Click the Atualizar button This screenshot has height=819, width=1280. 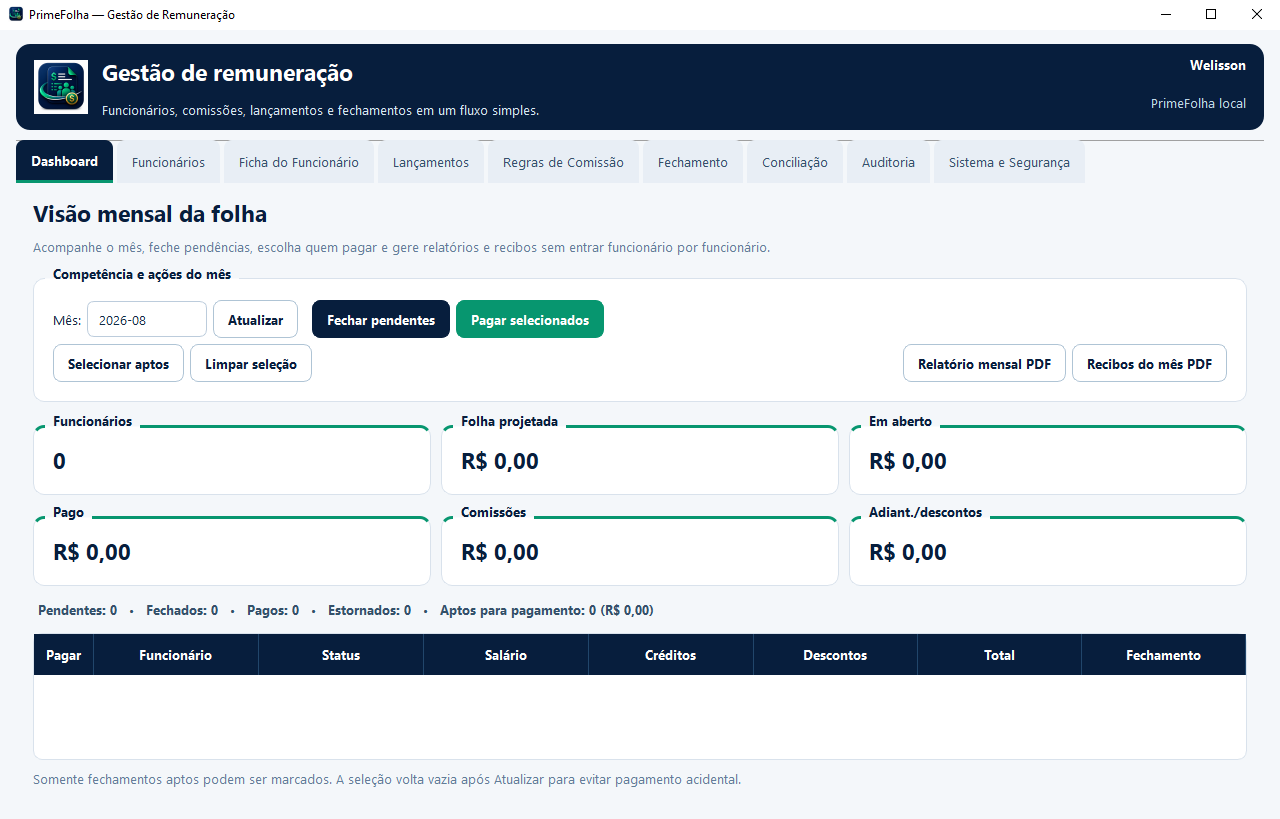(255, 320)
